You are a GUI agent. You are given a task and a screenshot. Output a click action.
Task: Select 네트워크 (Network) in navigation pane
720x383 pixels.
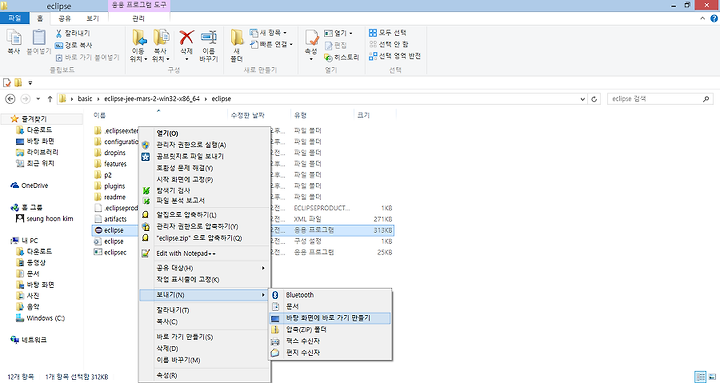(28, 340)
